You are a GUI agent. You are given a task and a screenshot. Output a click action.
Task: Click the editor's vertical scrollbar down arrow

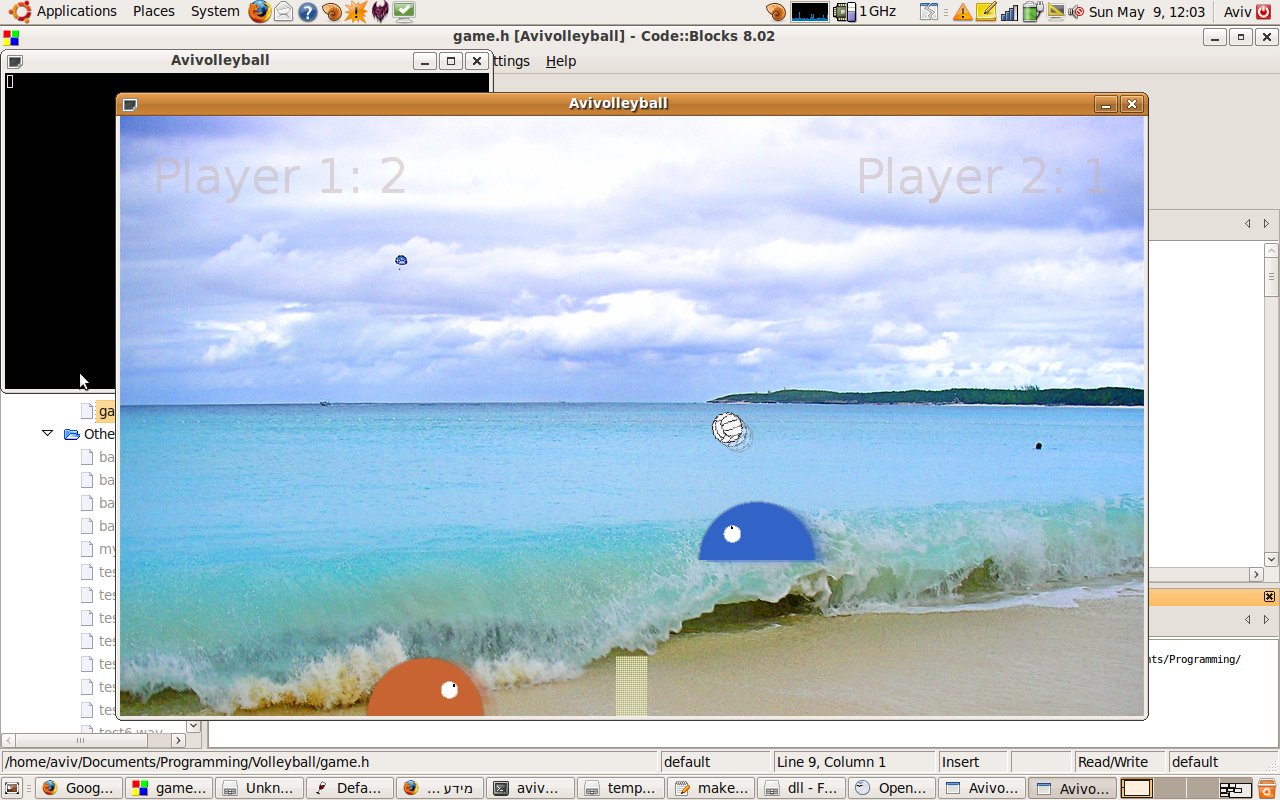tap(1271, 559)
